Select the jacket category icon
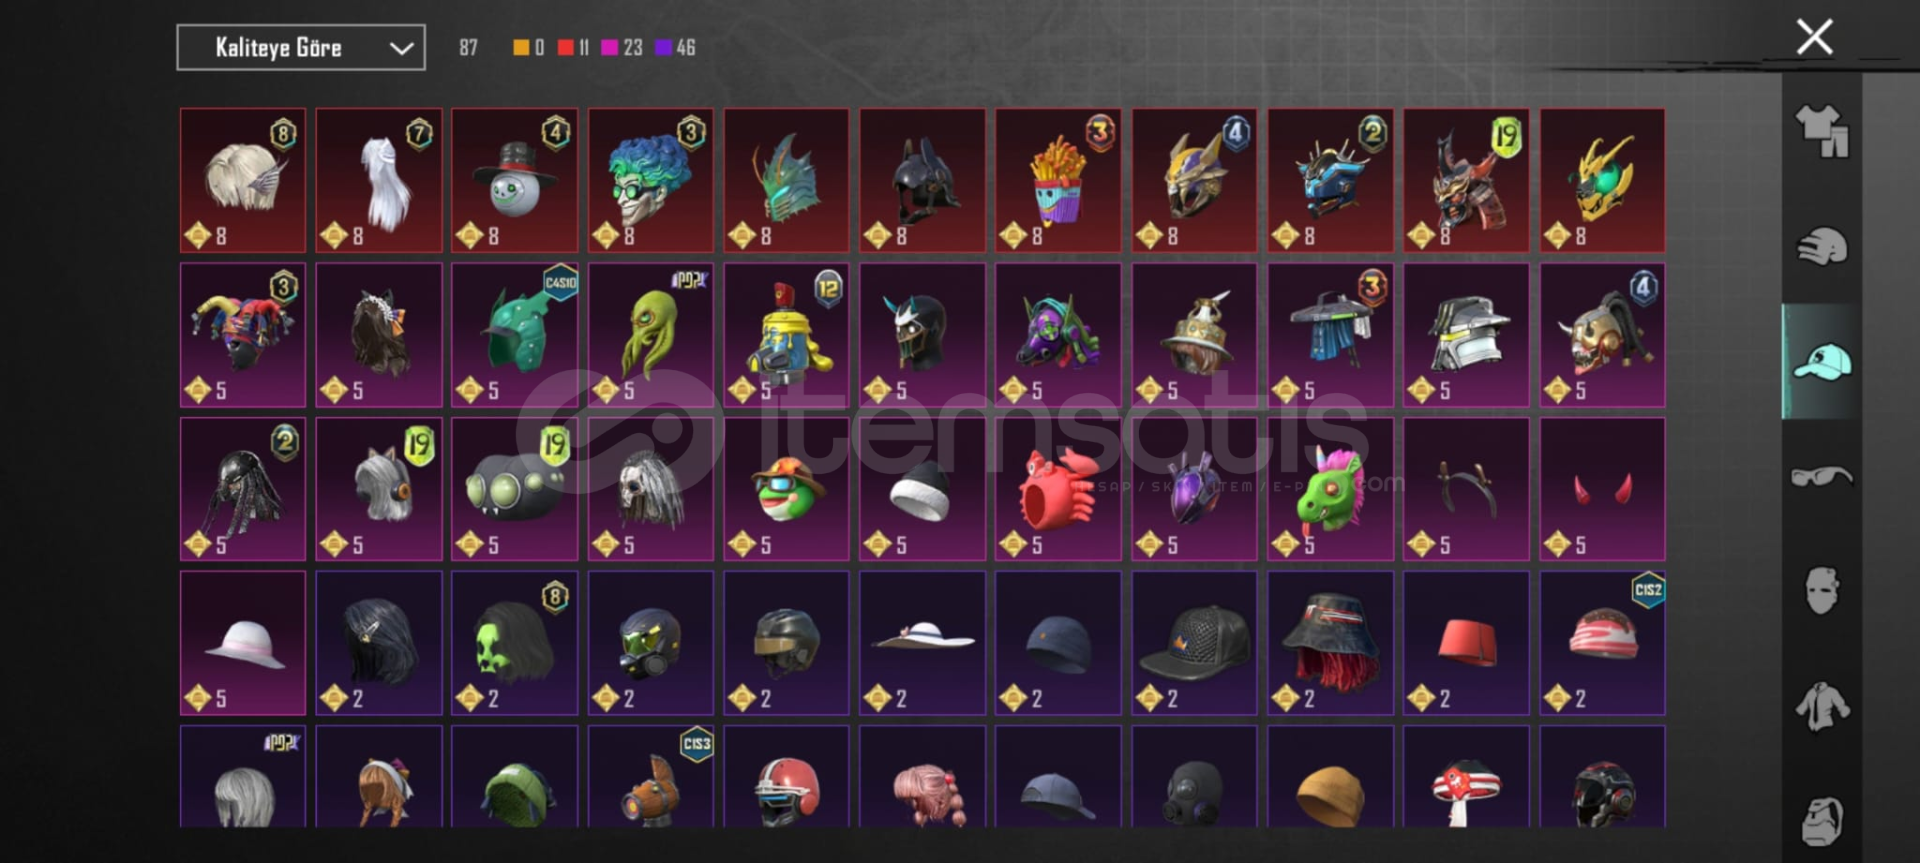This screenshot has width=1920, height=863. coord(1822,706)
